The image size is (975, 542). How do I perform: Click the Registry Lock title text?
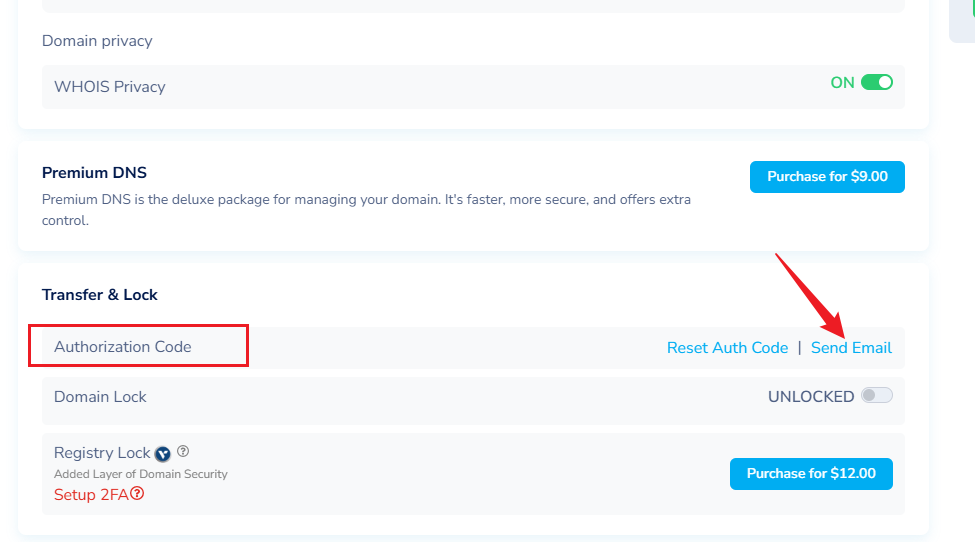click(102, 453)
